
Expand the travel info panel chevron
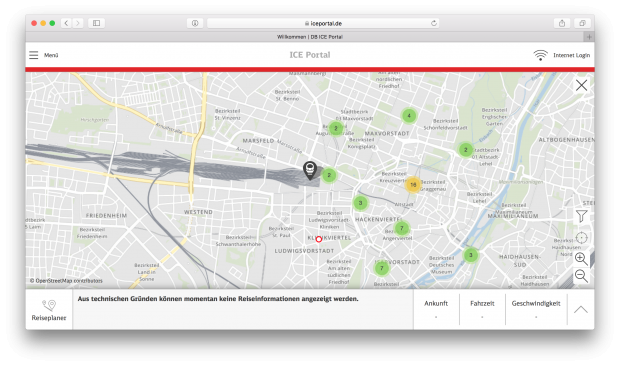[580, 309]
